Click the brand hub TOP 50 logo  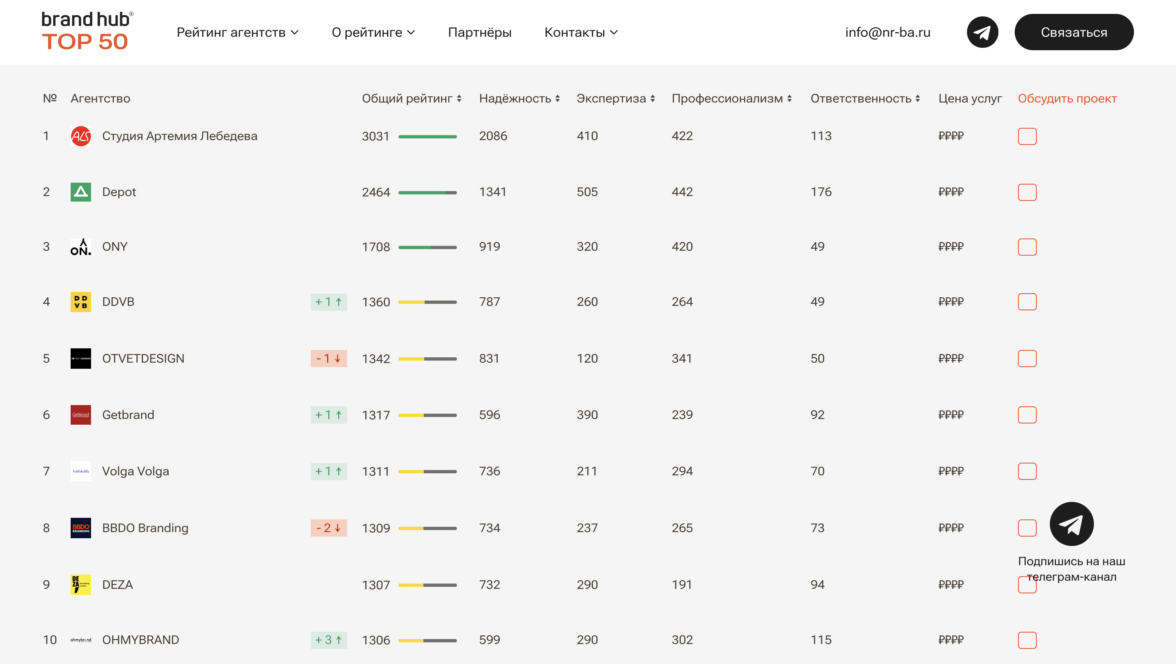pos(87,32)
